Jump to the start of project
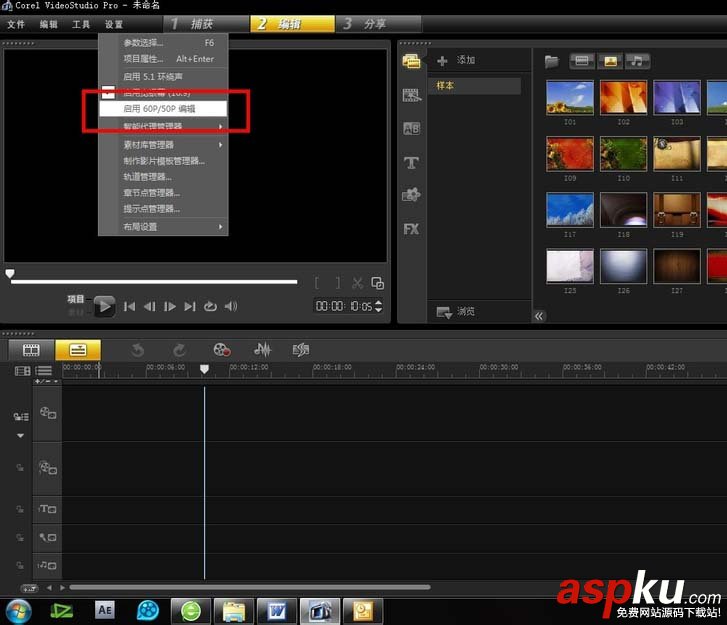 pos(130,306)
